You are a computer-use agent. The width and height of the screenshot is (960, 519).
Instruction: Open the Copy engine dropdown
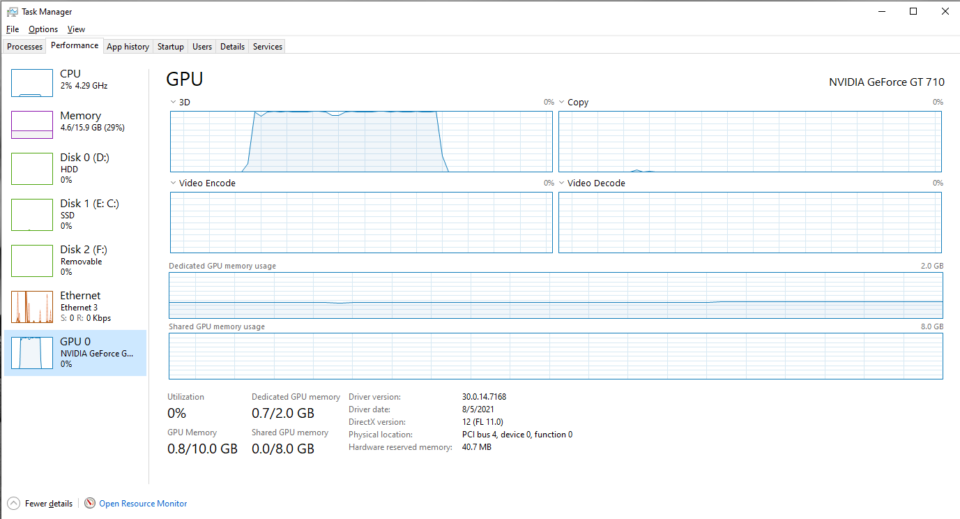pos(561,102)
